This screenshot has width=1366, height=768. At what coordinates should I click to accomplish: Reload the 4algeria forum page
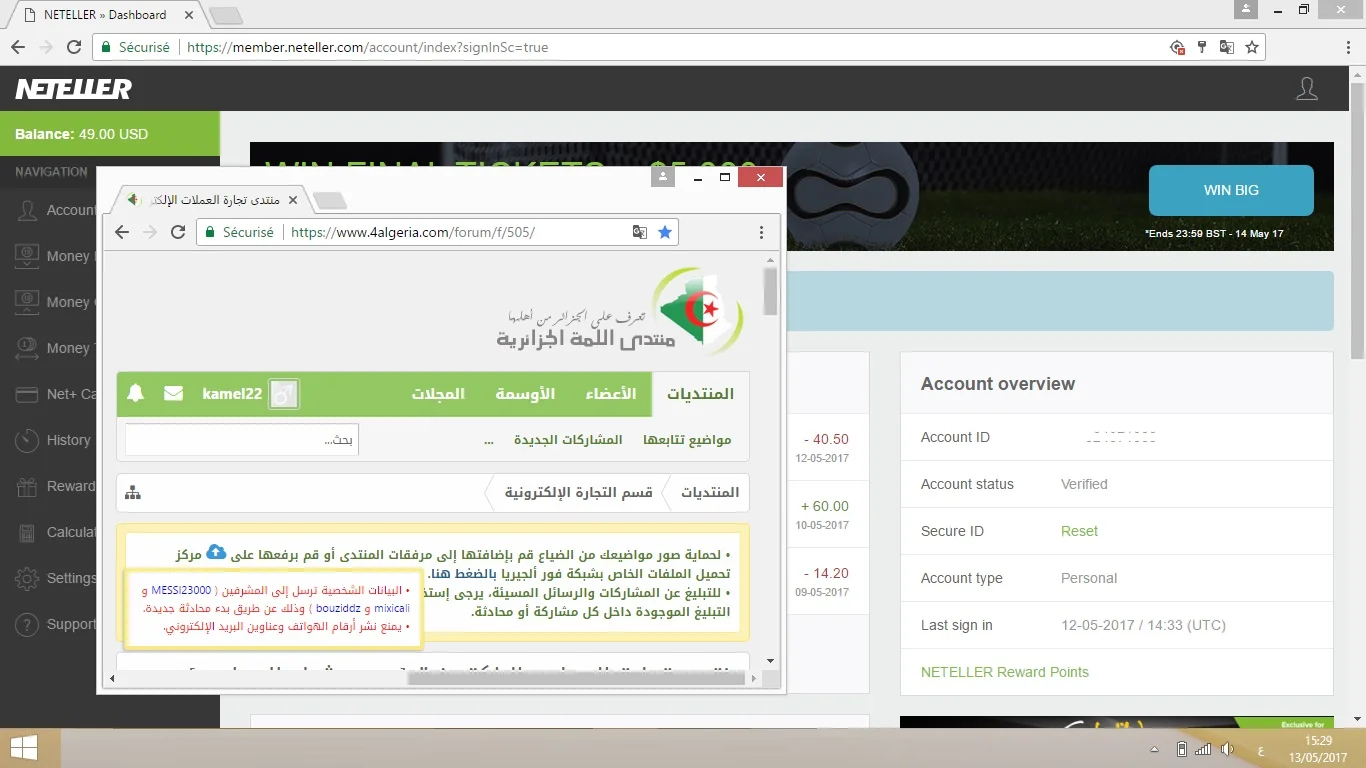click(178, 232)
